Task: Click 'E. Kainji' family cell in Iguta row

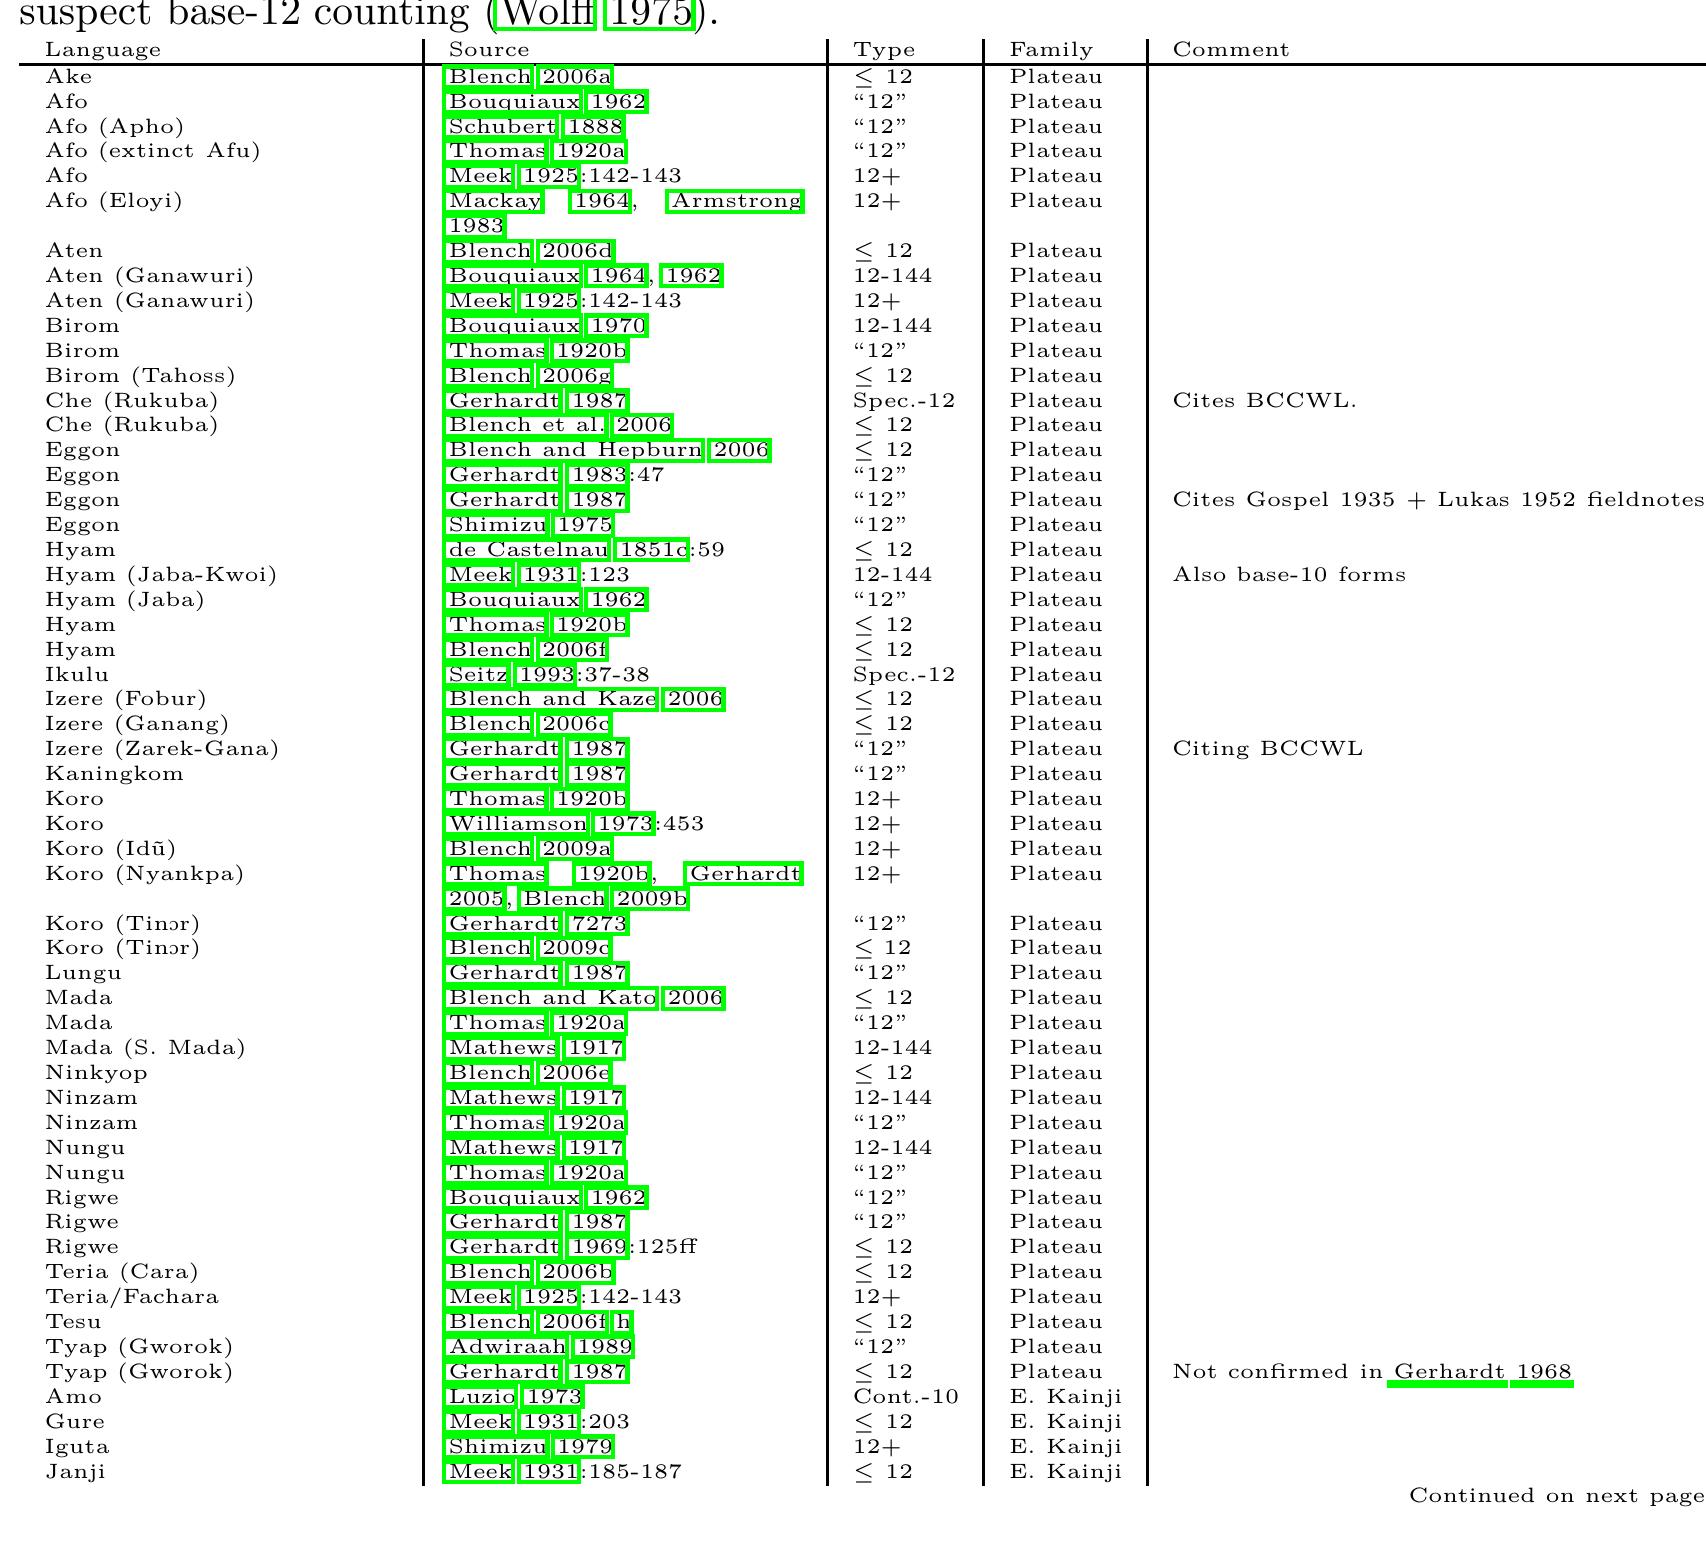Action: click(x=1065, y=1447)
